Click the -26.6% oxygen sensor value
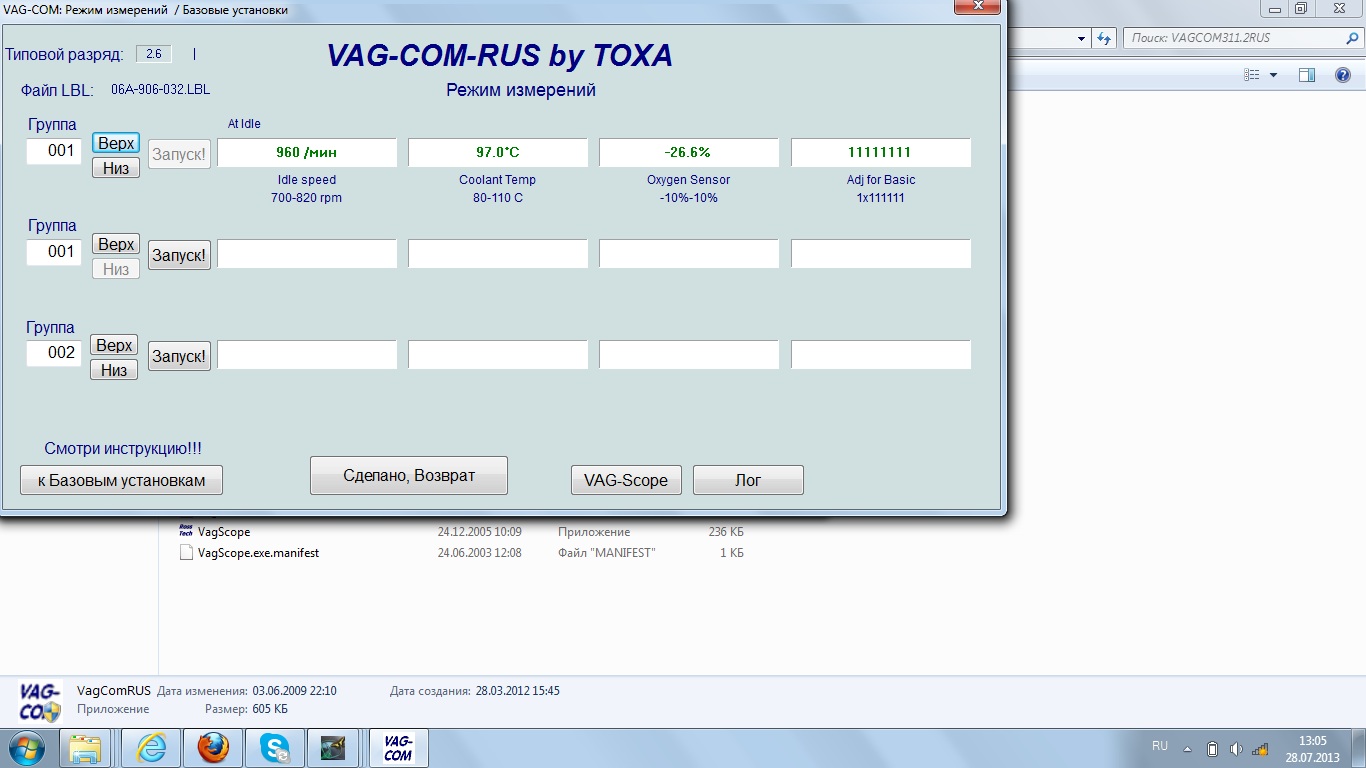This screenshot has height=768, width=1366. [689, 152]
